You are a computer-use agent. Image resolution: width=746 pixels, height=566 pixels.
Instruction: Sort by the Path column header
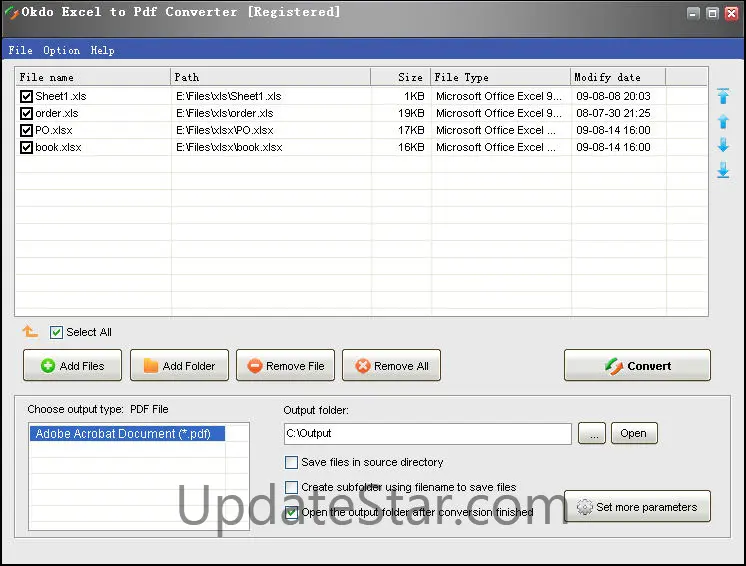pos(270,77)
